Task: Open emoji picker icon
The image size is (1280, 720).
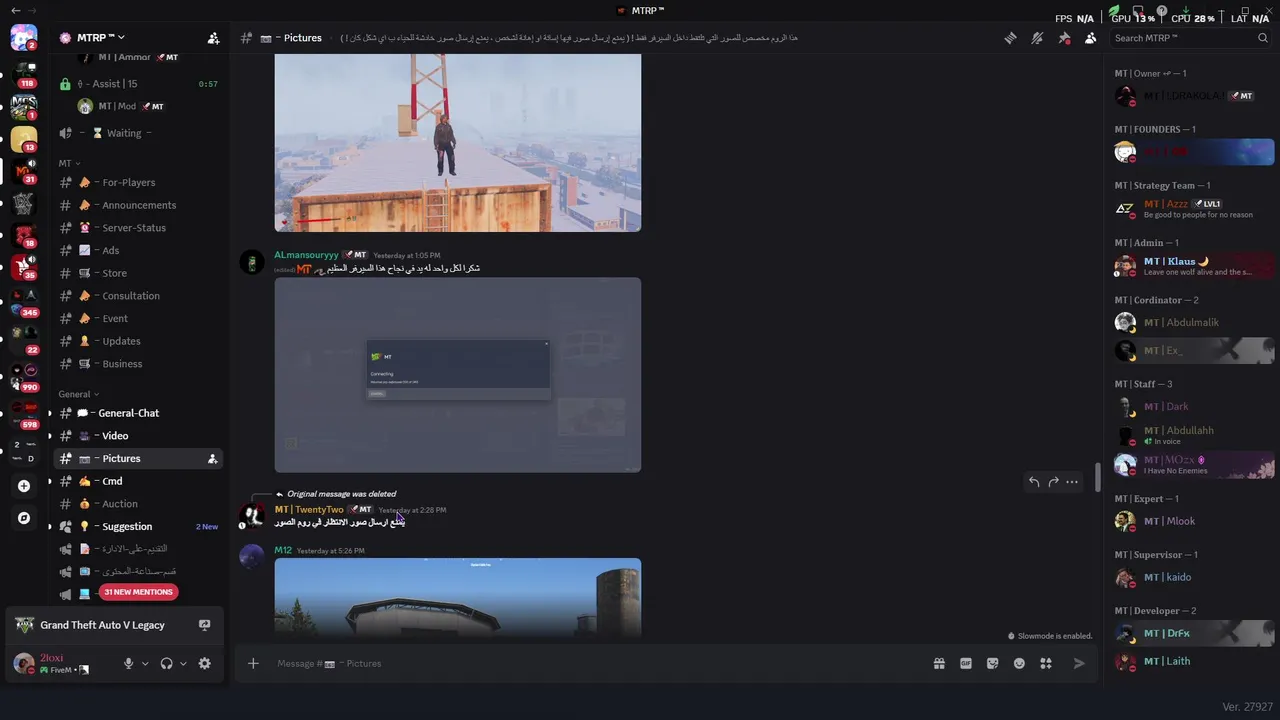Action: tap(1019, 663)
